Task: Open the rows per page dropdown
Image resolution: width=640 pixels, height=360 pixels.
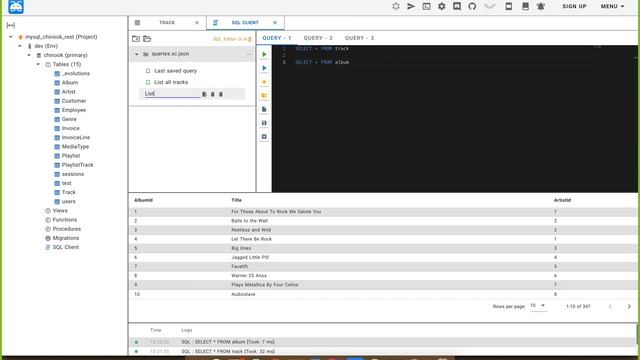Action: pyautogui.click(x=538, y=306)
